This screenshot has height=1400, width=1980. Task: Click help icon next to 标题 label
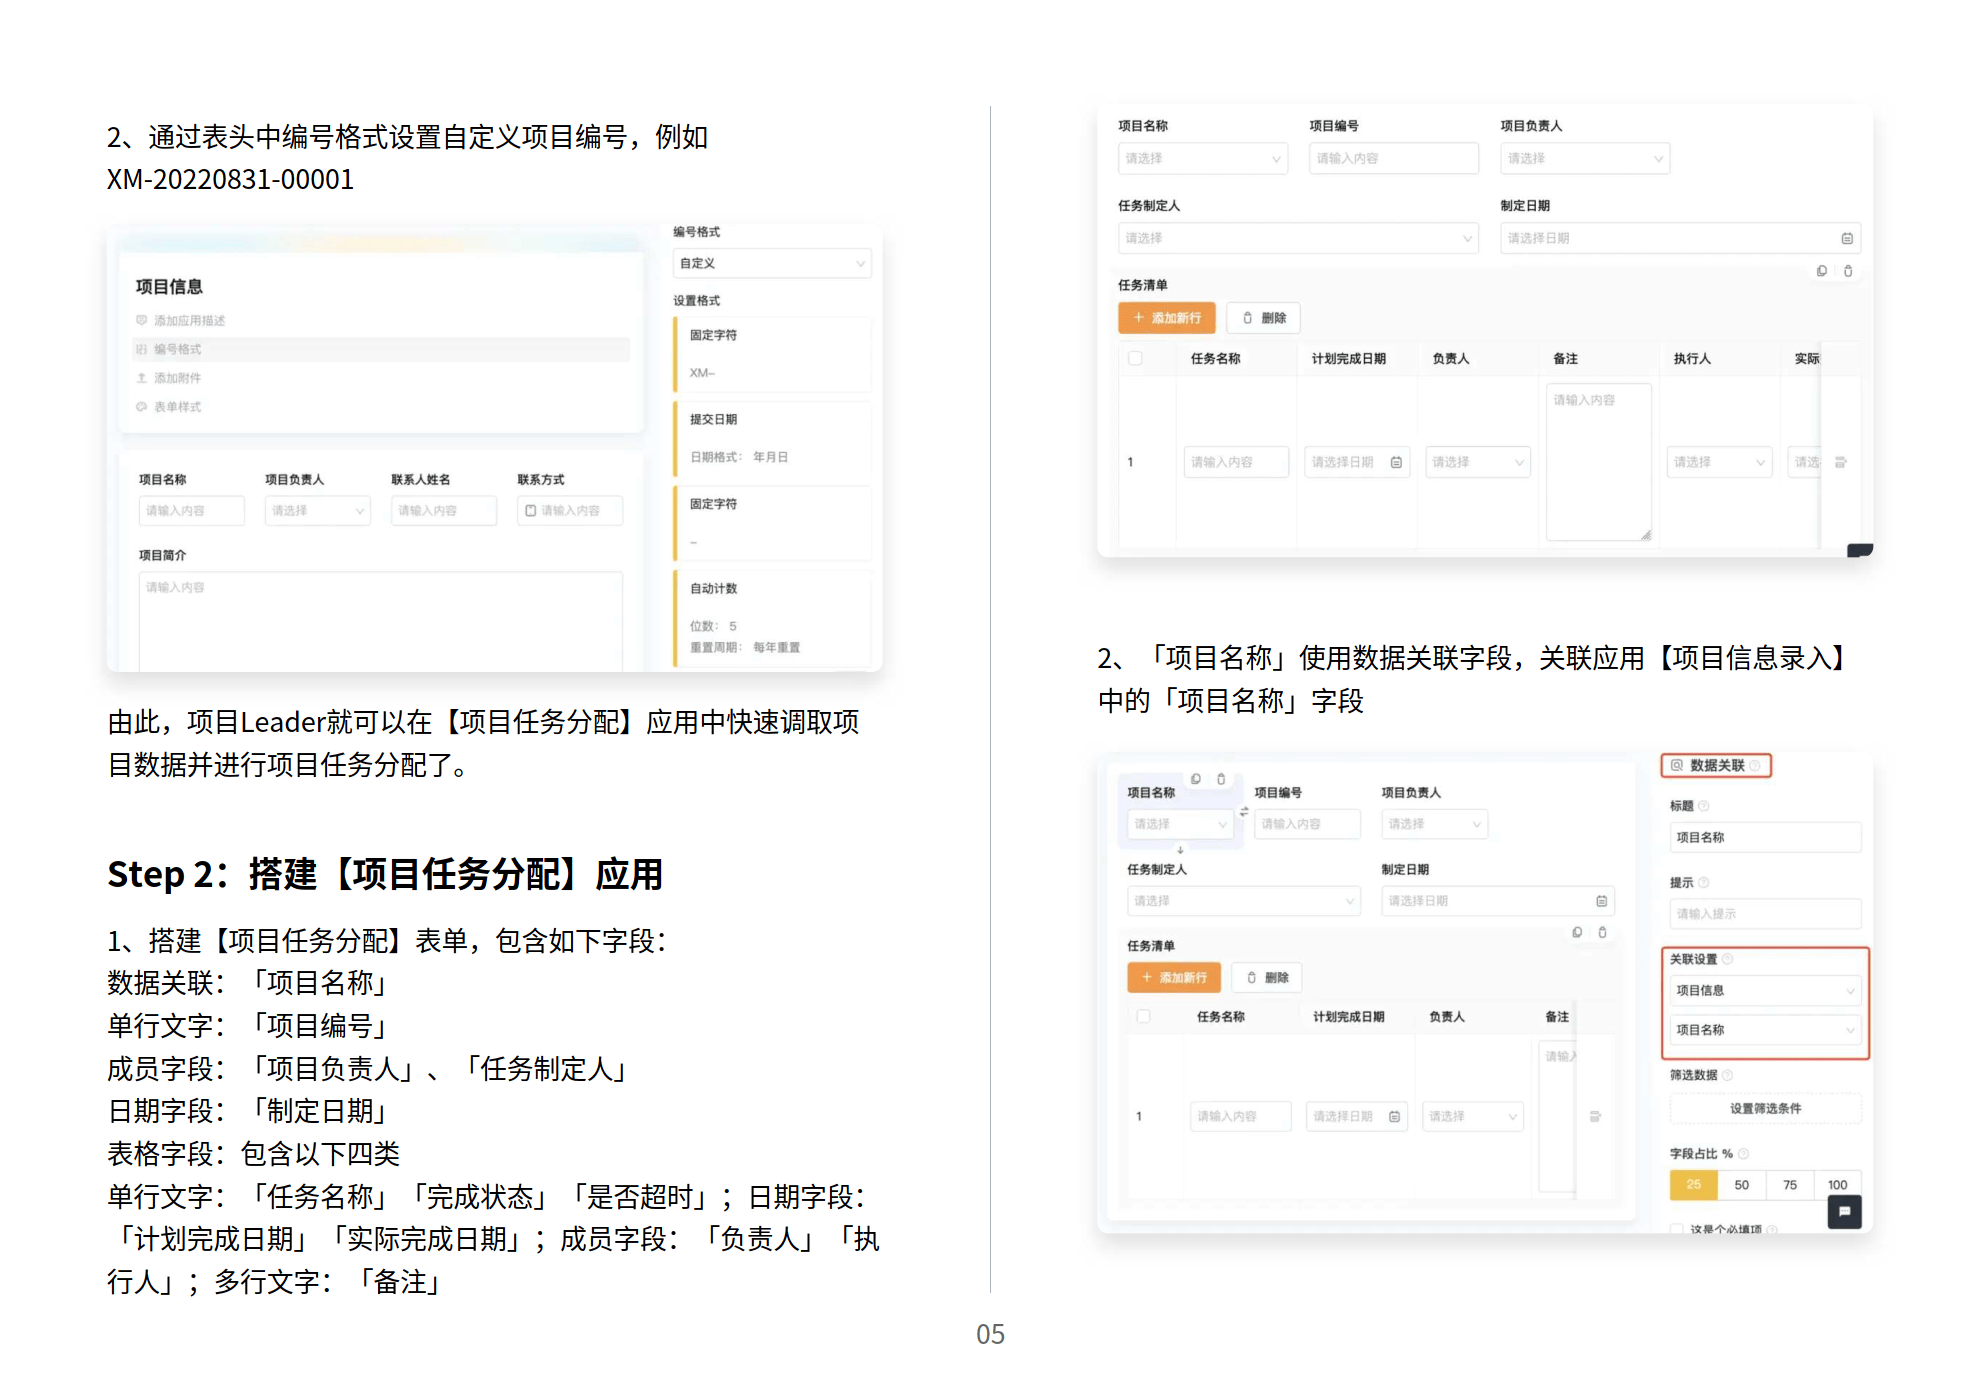pos(1704,806)
